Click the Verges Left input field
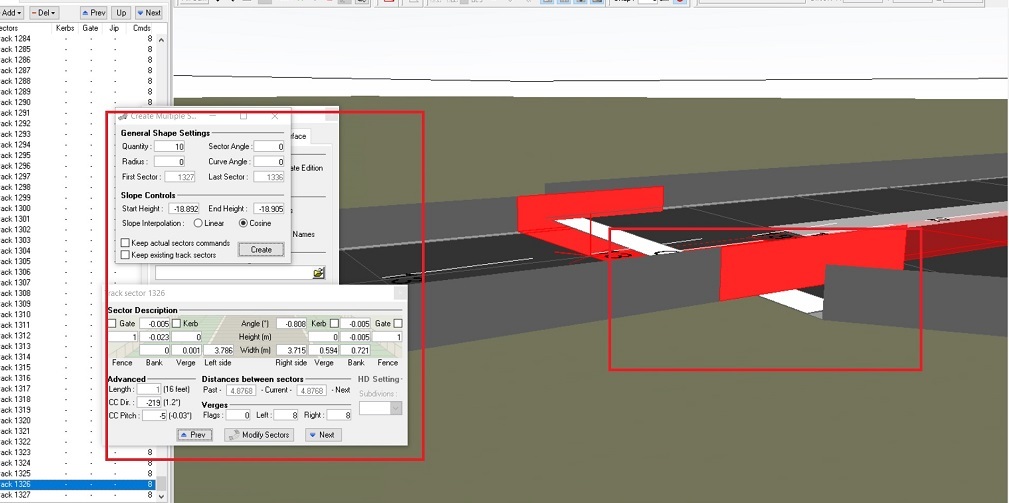This screenshot has height=503, width=1009. pyautogui.click(x=286, y=416)
